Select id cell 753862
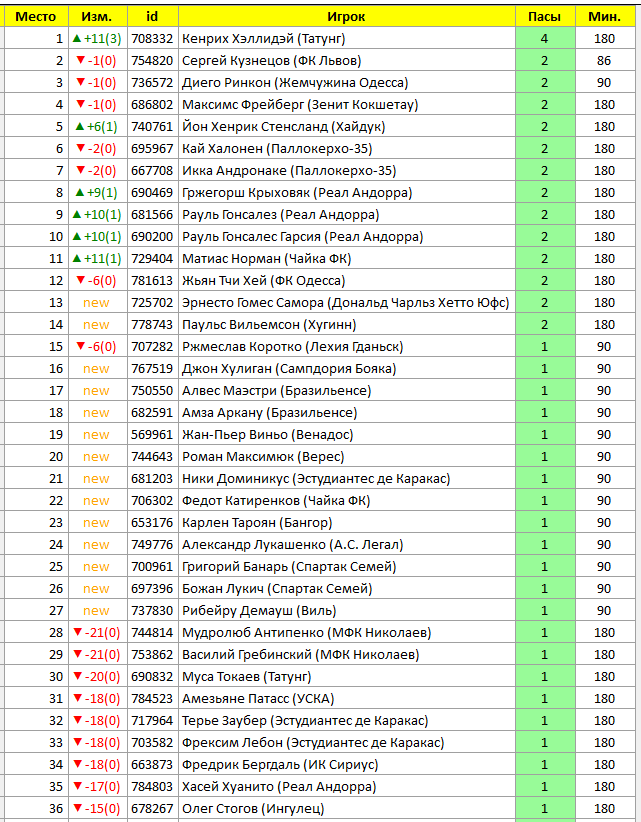 coord(152,655)
